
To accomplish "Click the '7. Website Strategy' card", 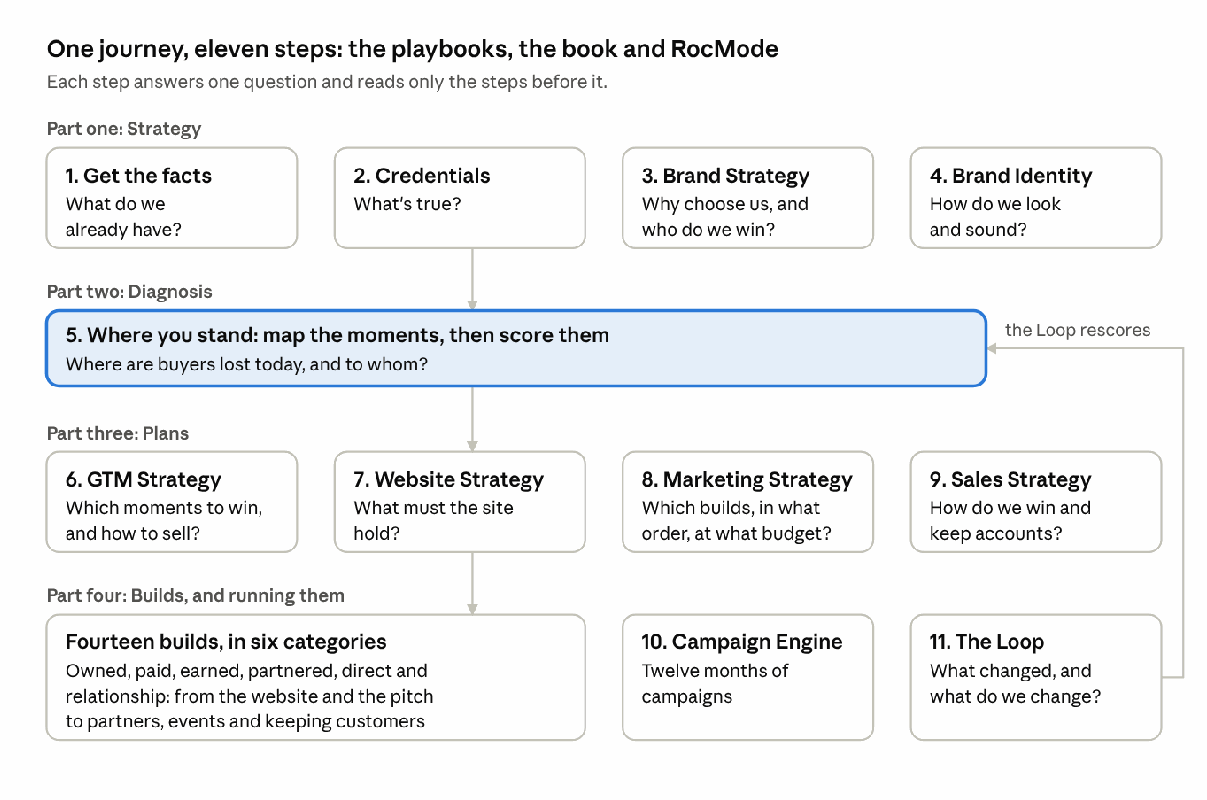I will point(460,502).
